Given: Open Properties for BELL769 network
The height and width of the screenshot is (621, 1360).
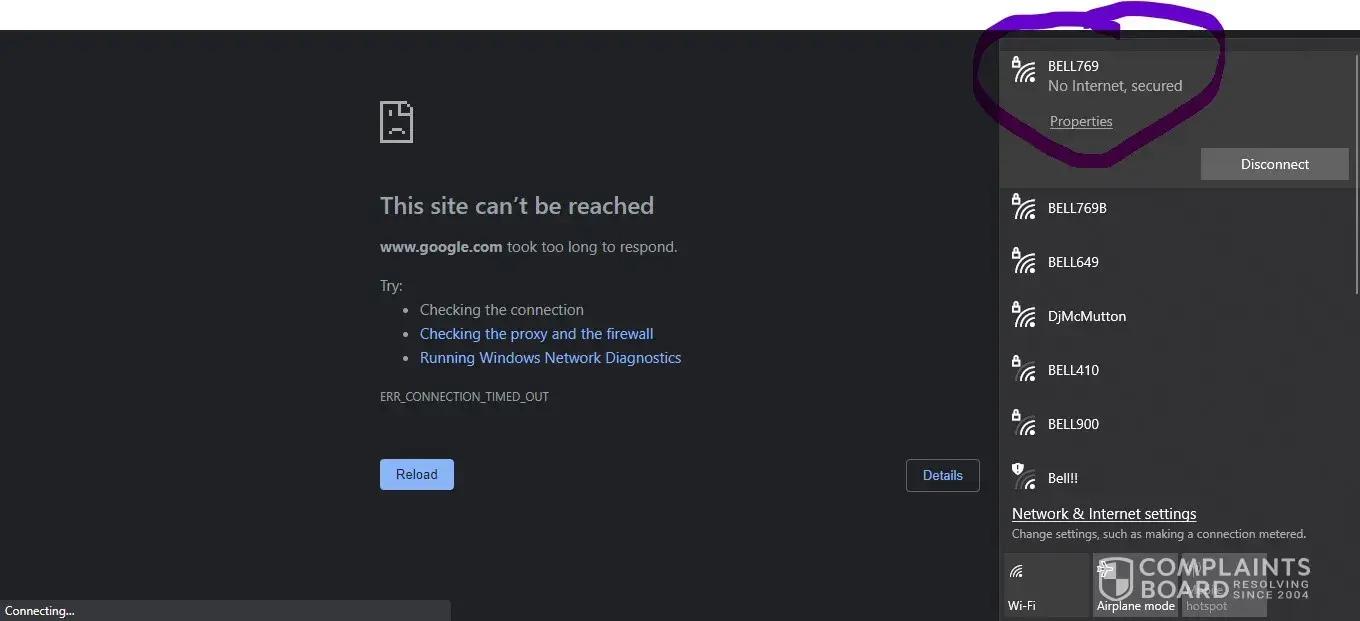Looking at the screenshot, I should (1081, 121).
